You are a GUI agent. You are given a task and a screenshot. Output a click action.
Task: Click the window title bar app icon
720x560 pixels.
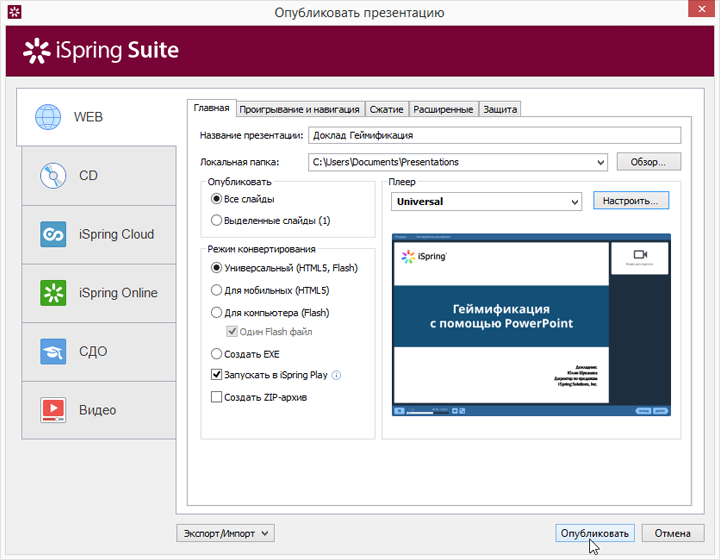coord(15,12)
